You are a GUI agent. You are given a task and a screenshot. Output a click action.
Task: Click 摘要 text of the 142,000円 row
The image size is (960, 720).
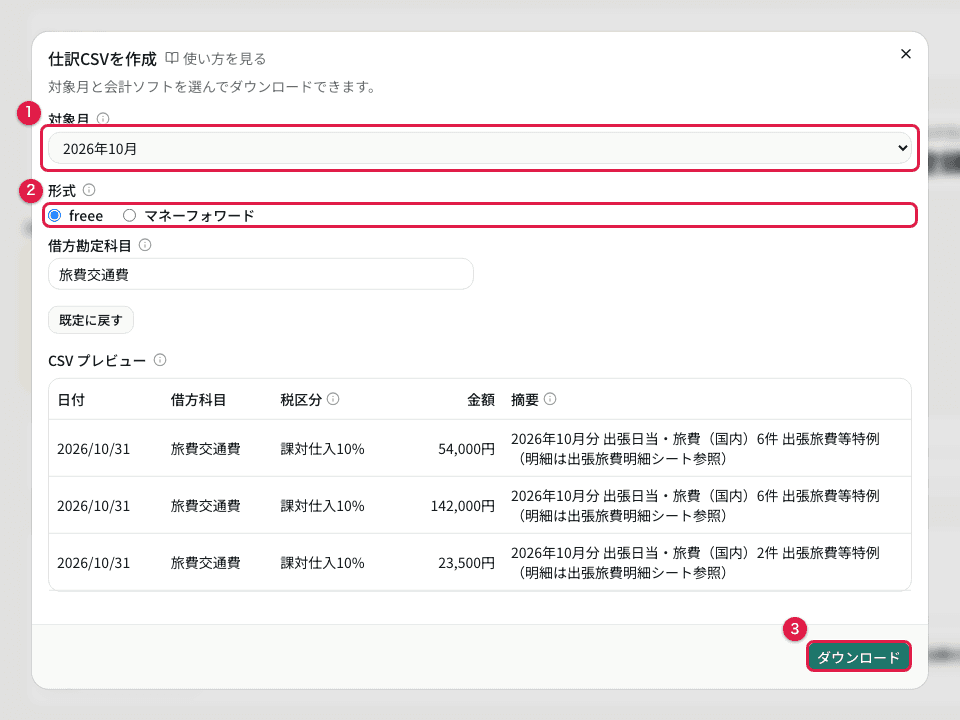click(x=696, y=506)
